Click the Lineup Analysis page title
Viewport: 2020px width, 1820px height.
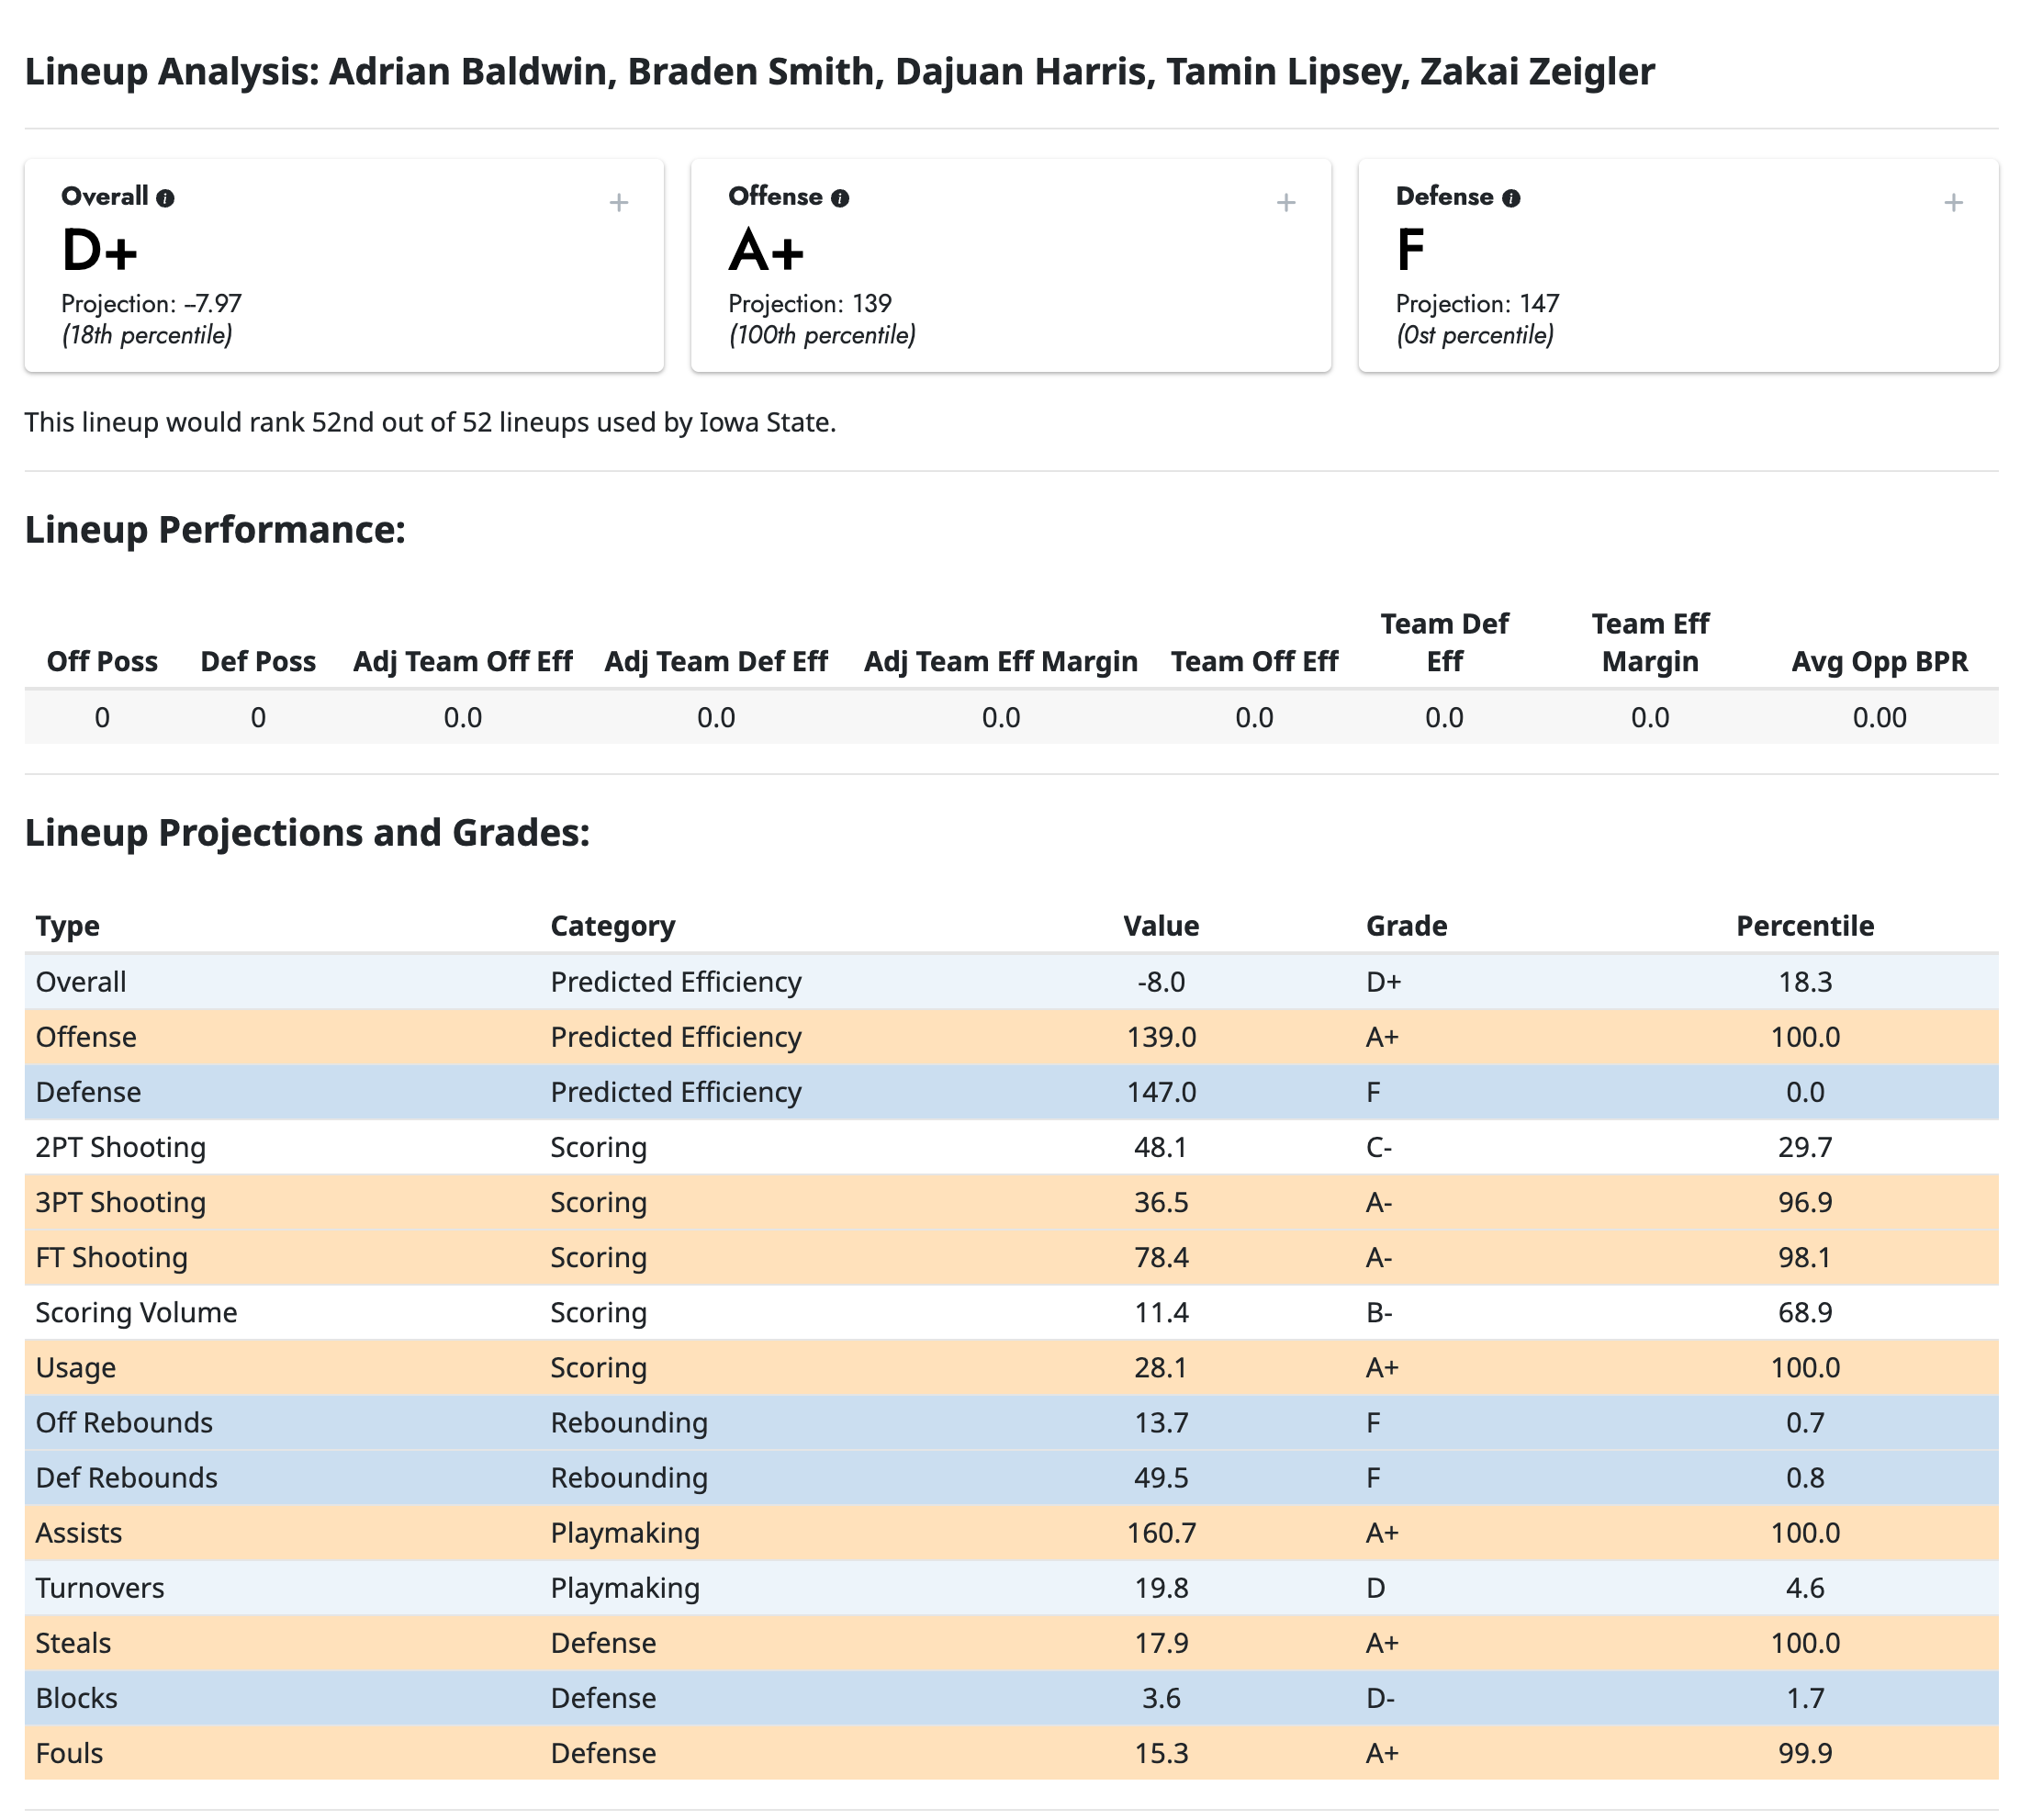[x=840, y=70]
